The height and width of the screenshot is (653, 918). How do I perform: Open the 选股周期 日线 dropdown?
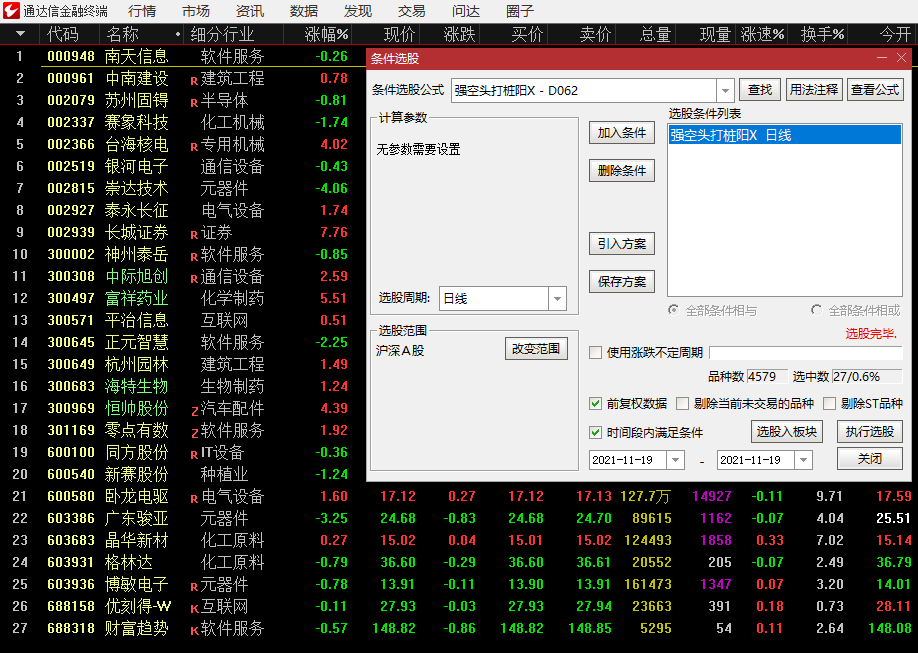click(557, 298)
